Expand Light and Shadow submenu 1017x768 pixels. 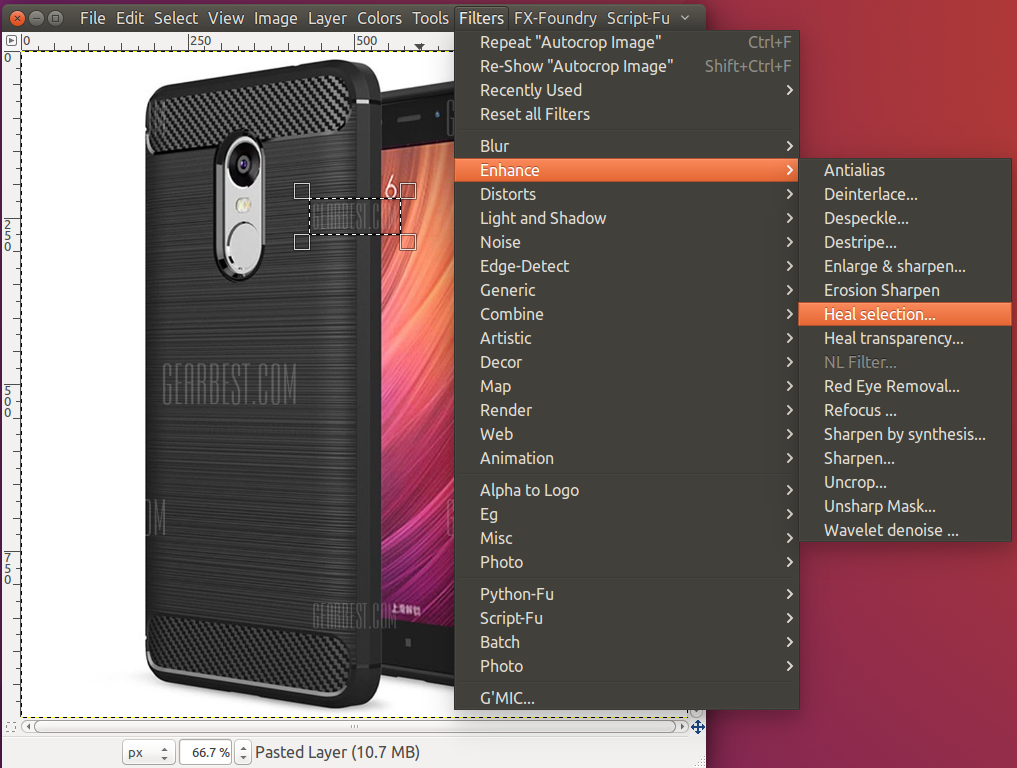(x=627, y=218)
